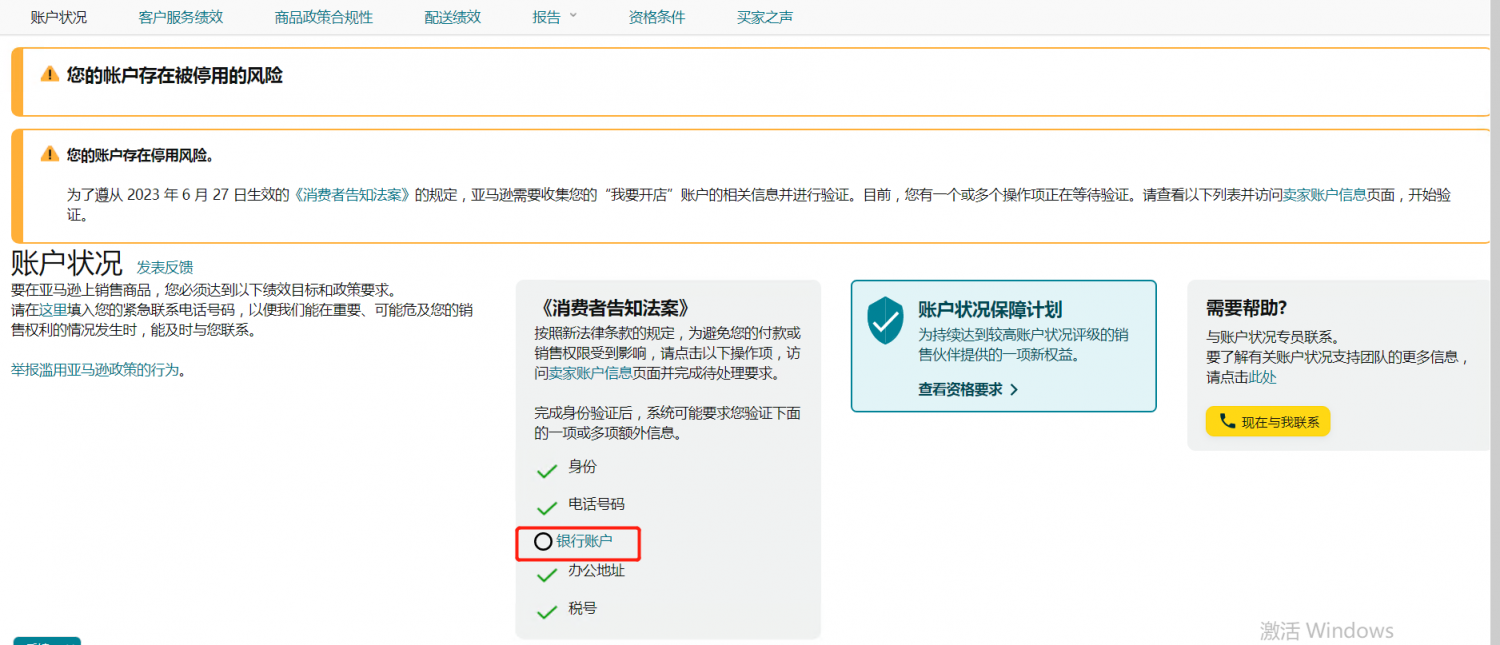Open the 买家之声 tab
Screen dimensions: 1500x645
point(765,17)
